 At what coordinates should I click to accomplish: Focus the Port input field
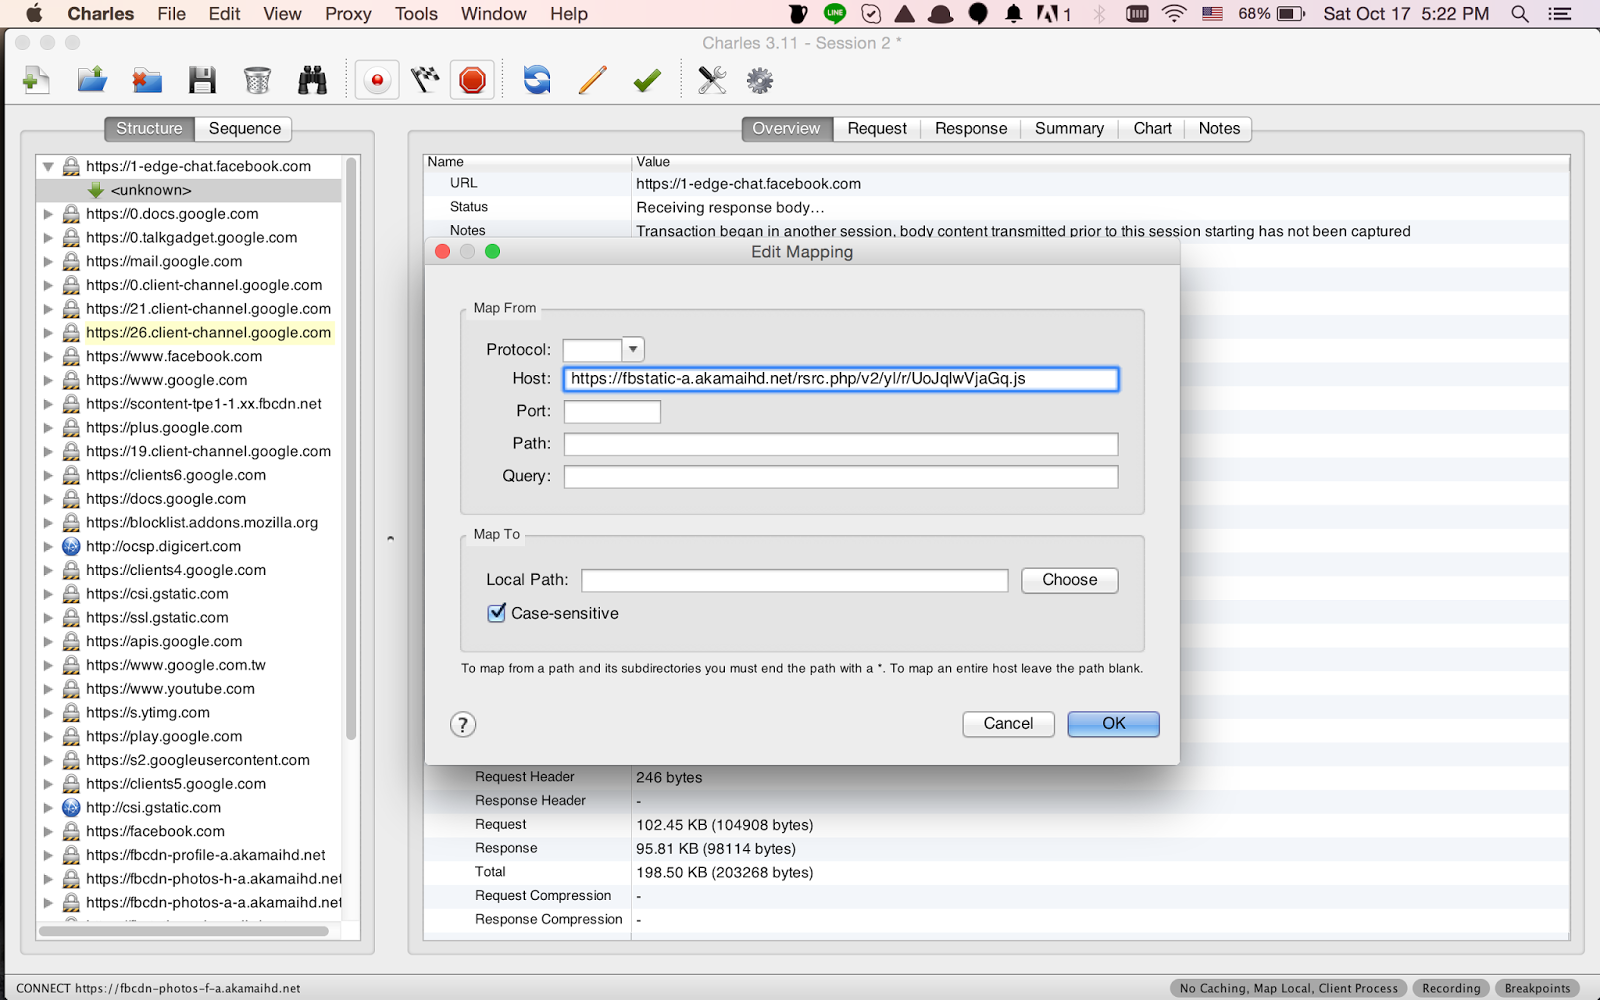[x=612, y=411]
